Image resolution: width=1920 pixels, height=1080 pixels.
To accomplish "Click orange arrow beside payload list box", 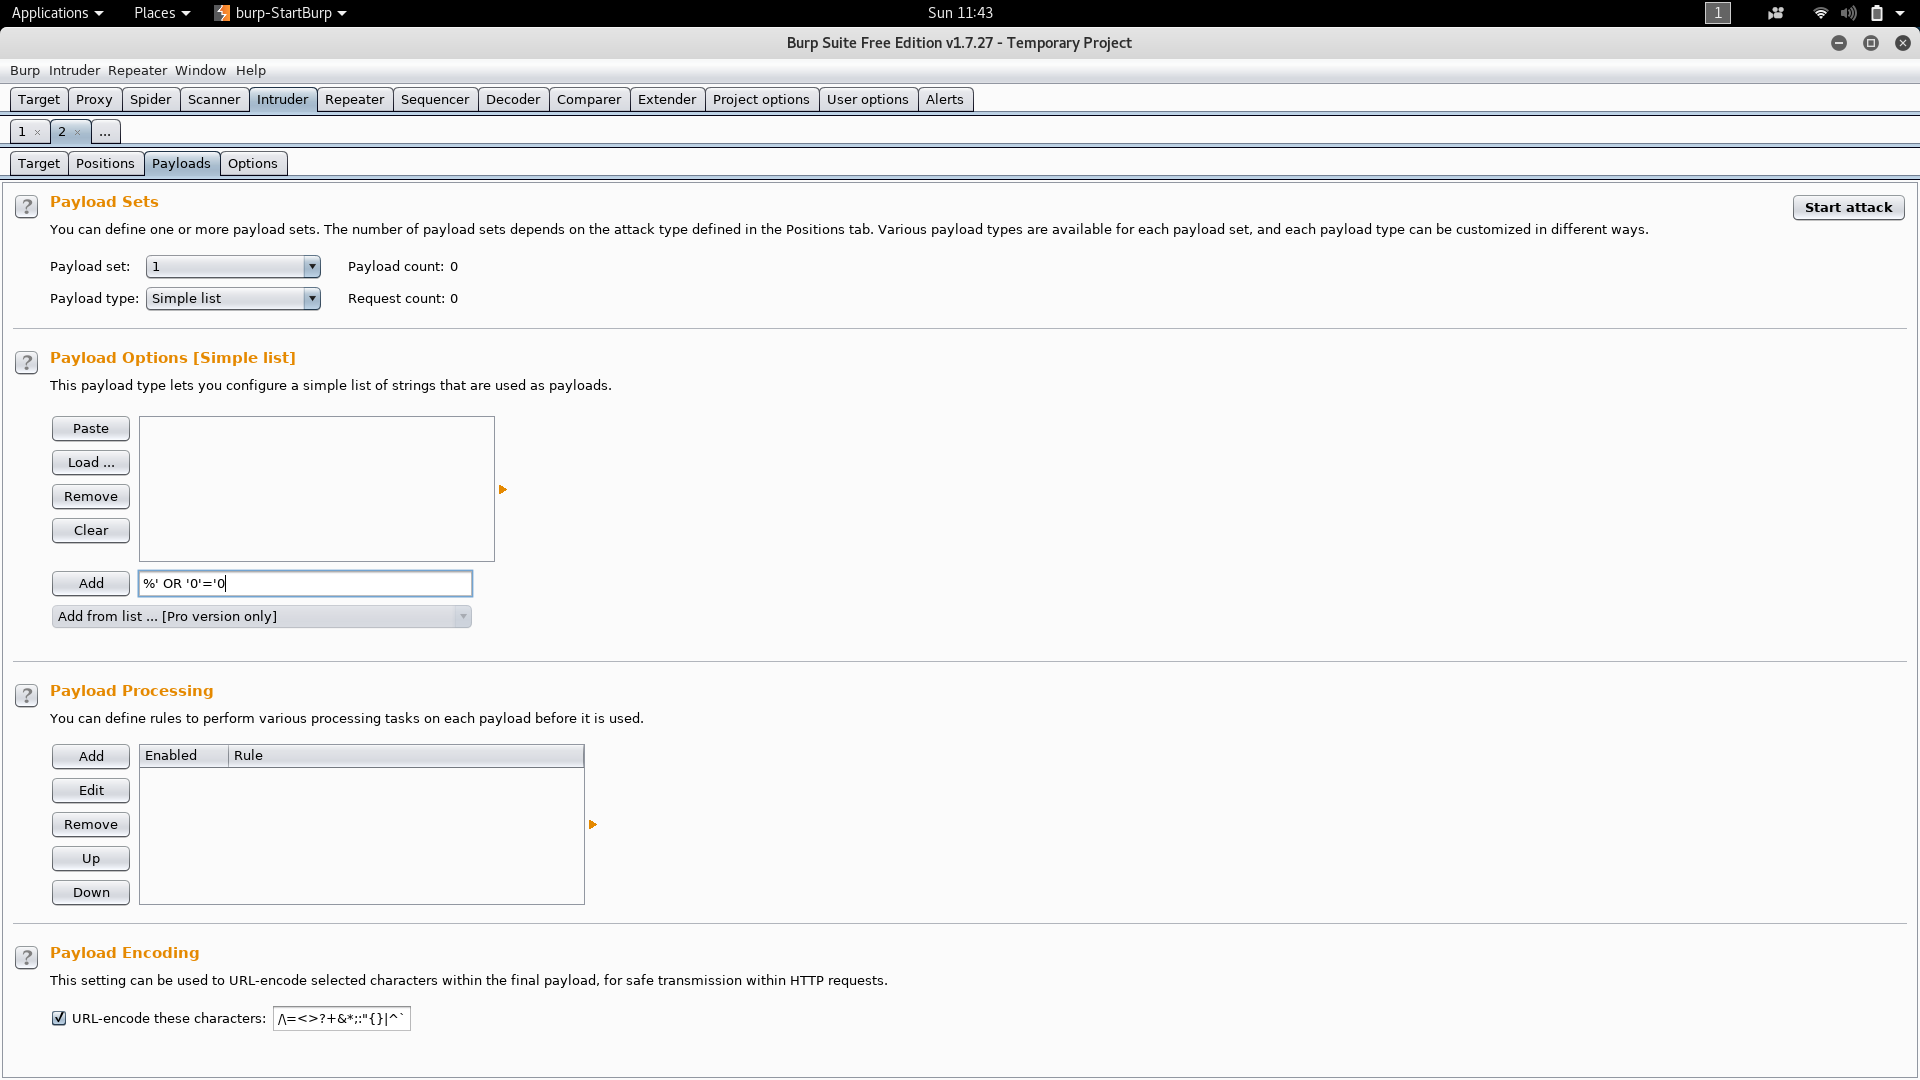I will coord(503,490).
